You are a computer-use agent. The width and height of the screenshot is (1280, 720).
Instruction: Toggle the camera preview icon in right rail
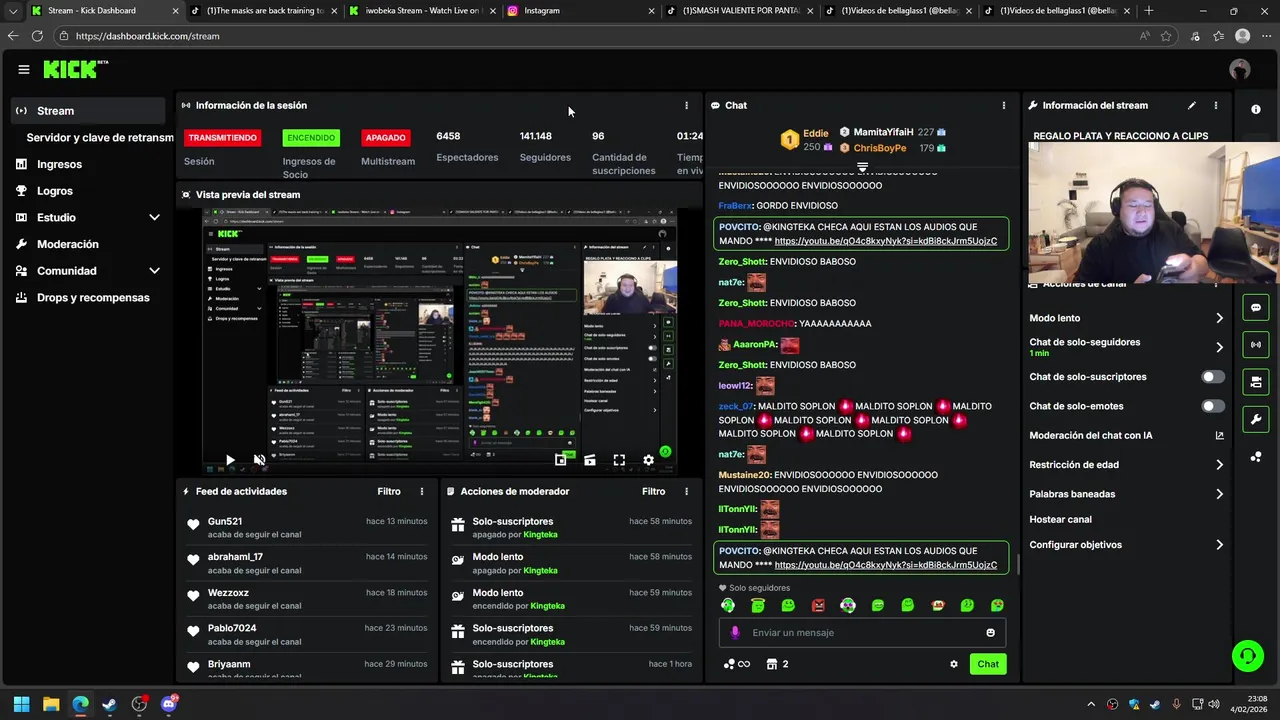(x=1256, y=381)
